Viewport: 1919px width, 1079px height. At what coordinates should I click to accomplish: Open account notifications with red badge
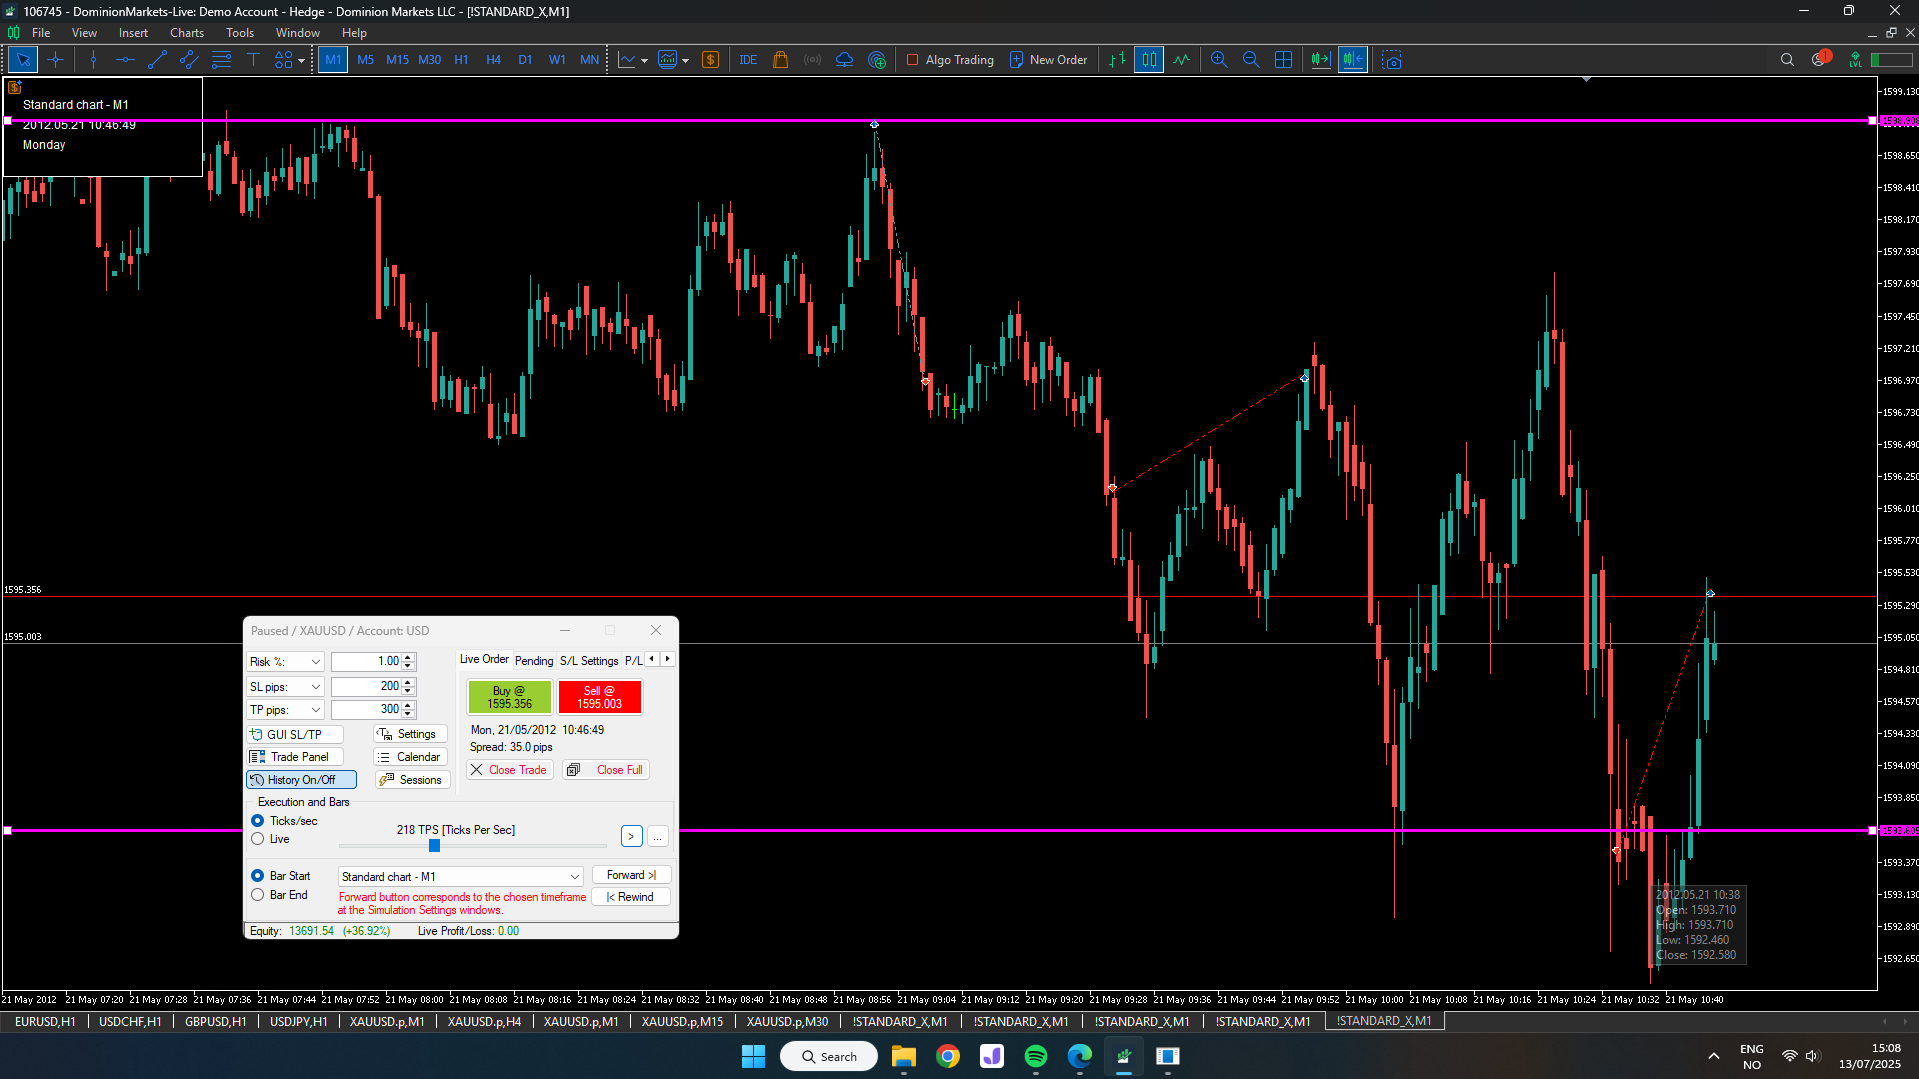1821,59
